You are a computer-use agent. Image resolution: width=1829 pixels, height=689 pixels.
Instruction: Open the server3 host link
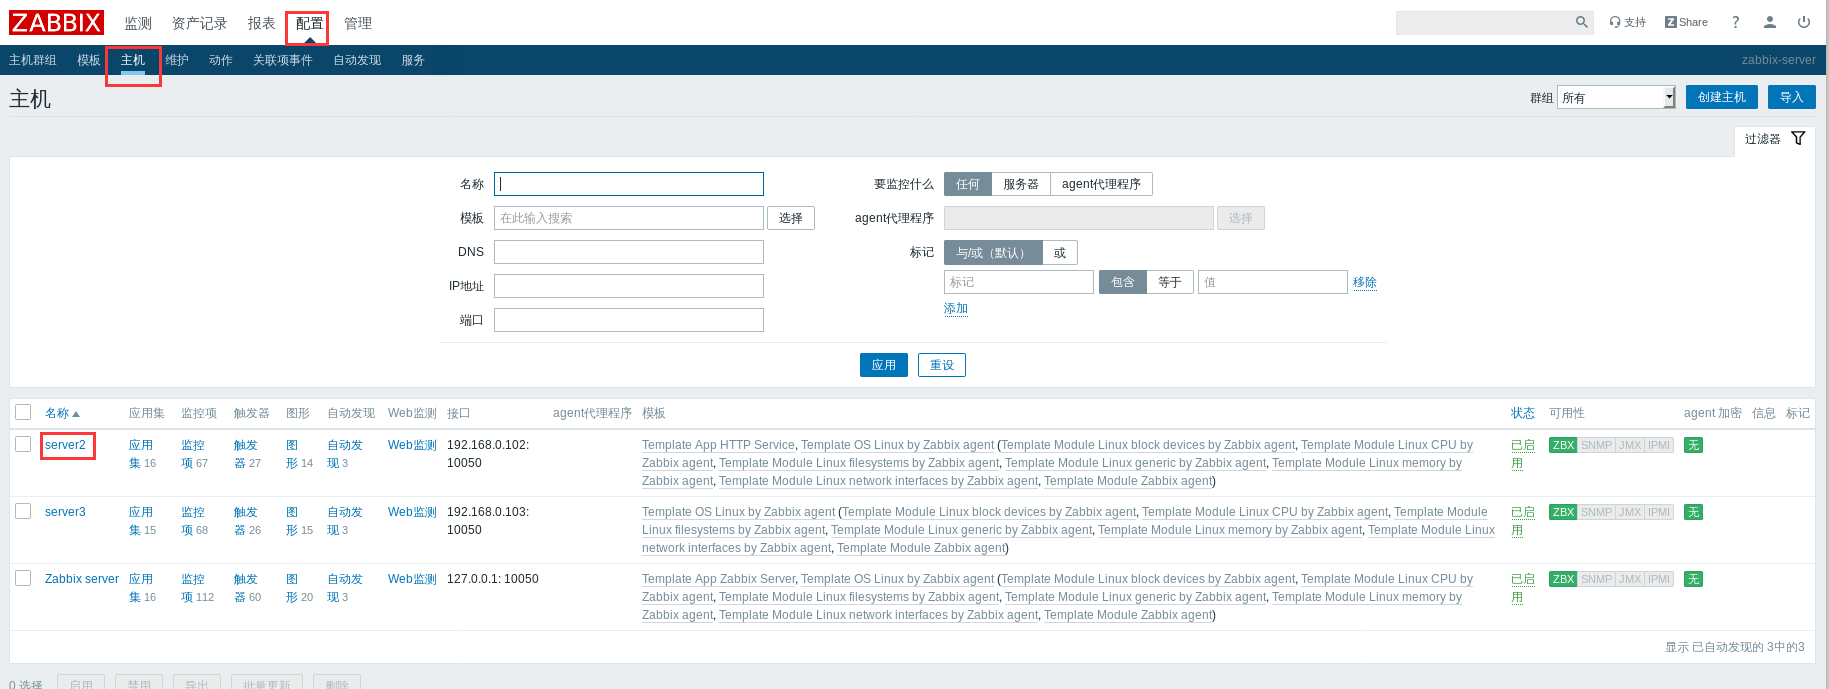coord(65,512)
